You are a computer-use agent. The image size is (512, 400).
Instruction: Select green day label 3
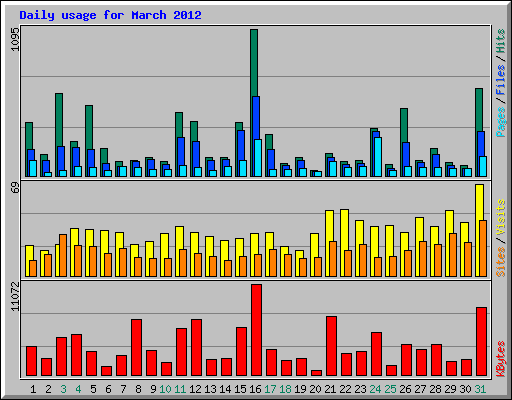click(x=63, y=389)
